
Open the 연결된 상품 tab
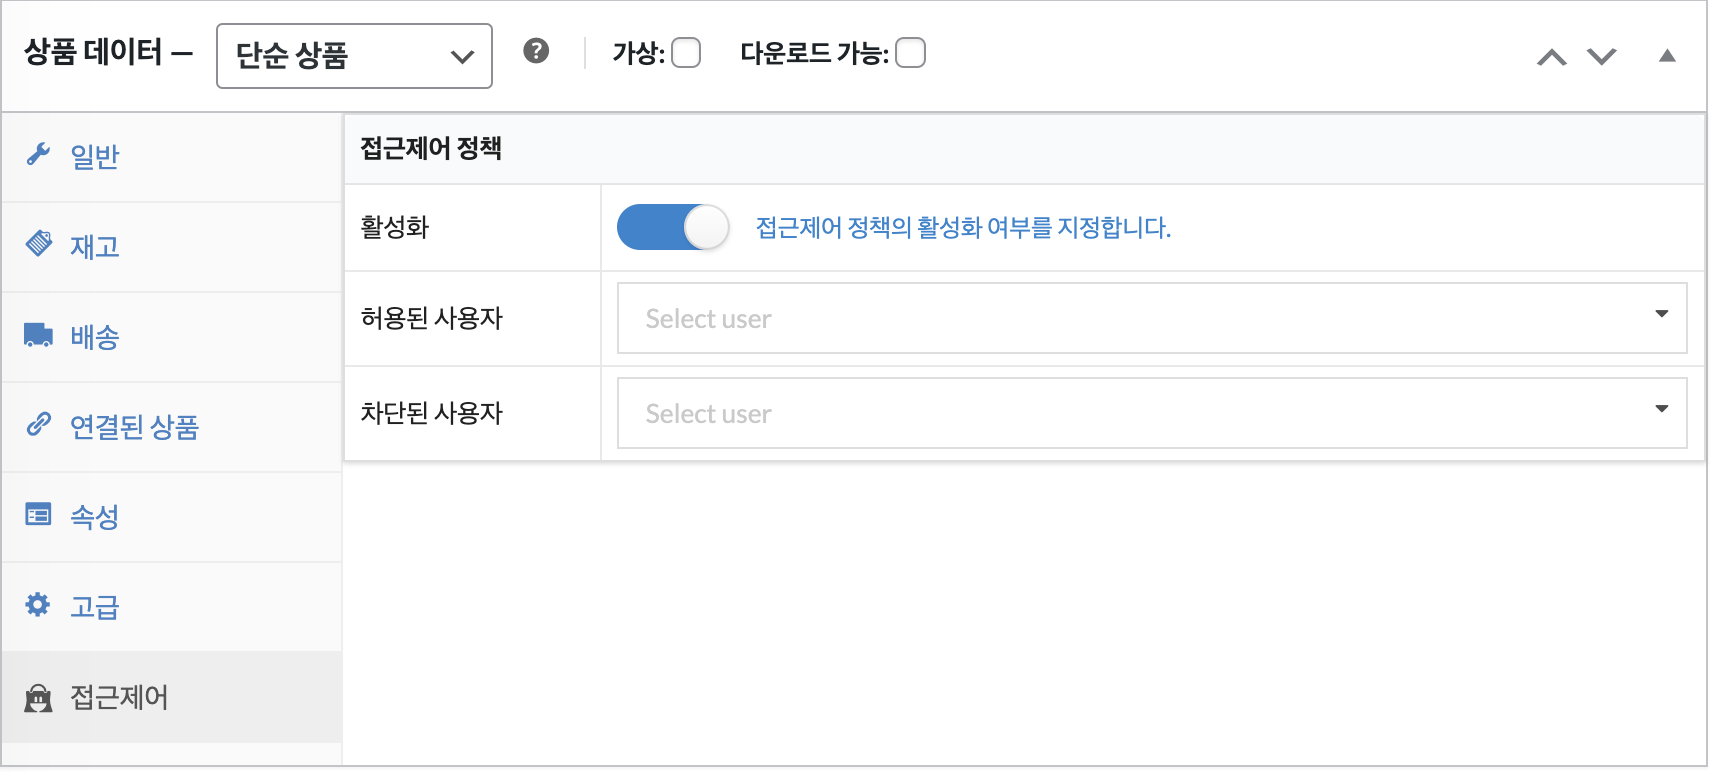point(134,427)
